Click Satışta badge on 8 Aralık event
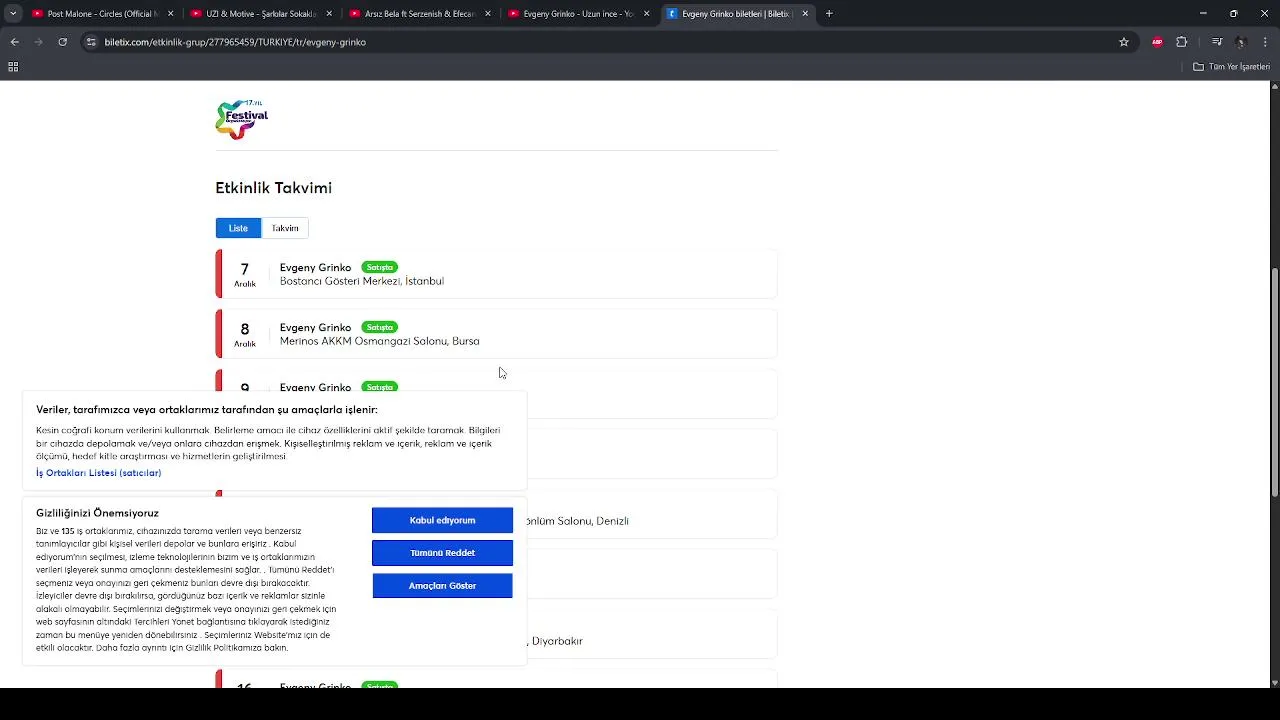The height and width of the screenshot is (720, 1280). [x=380, y=327]
